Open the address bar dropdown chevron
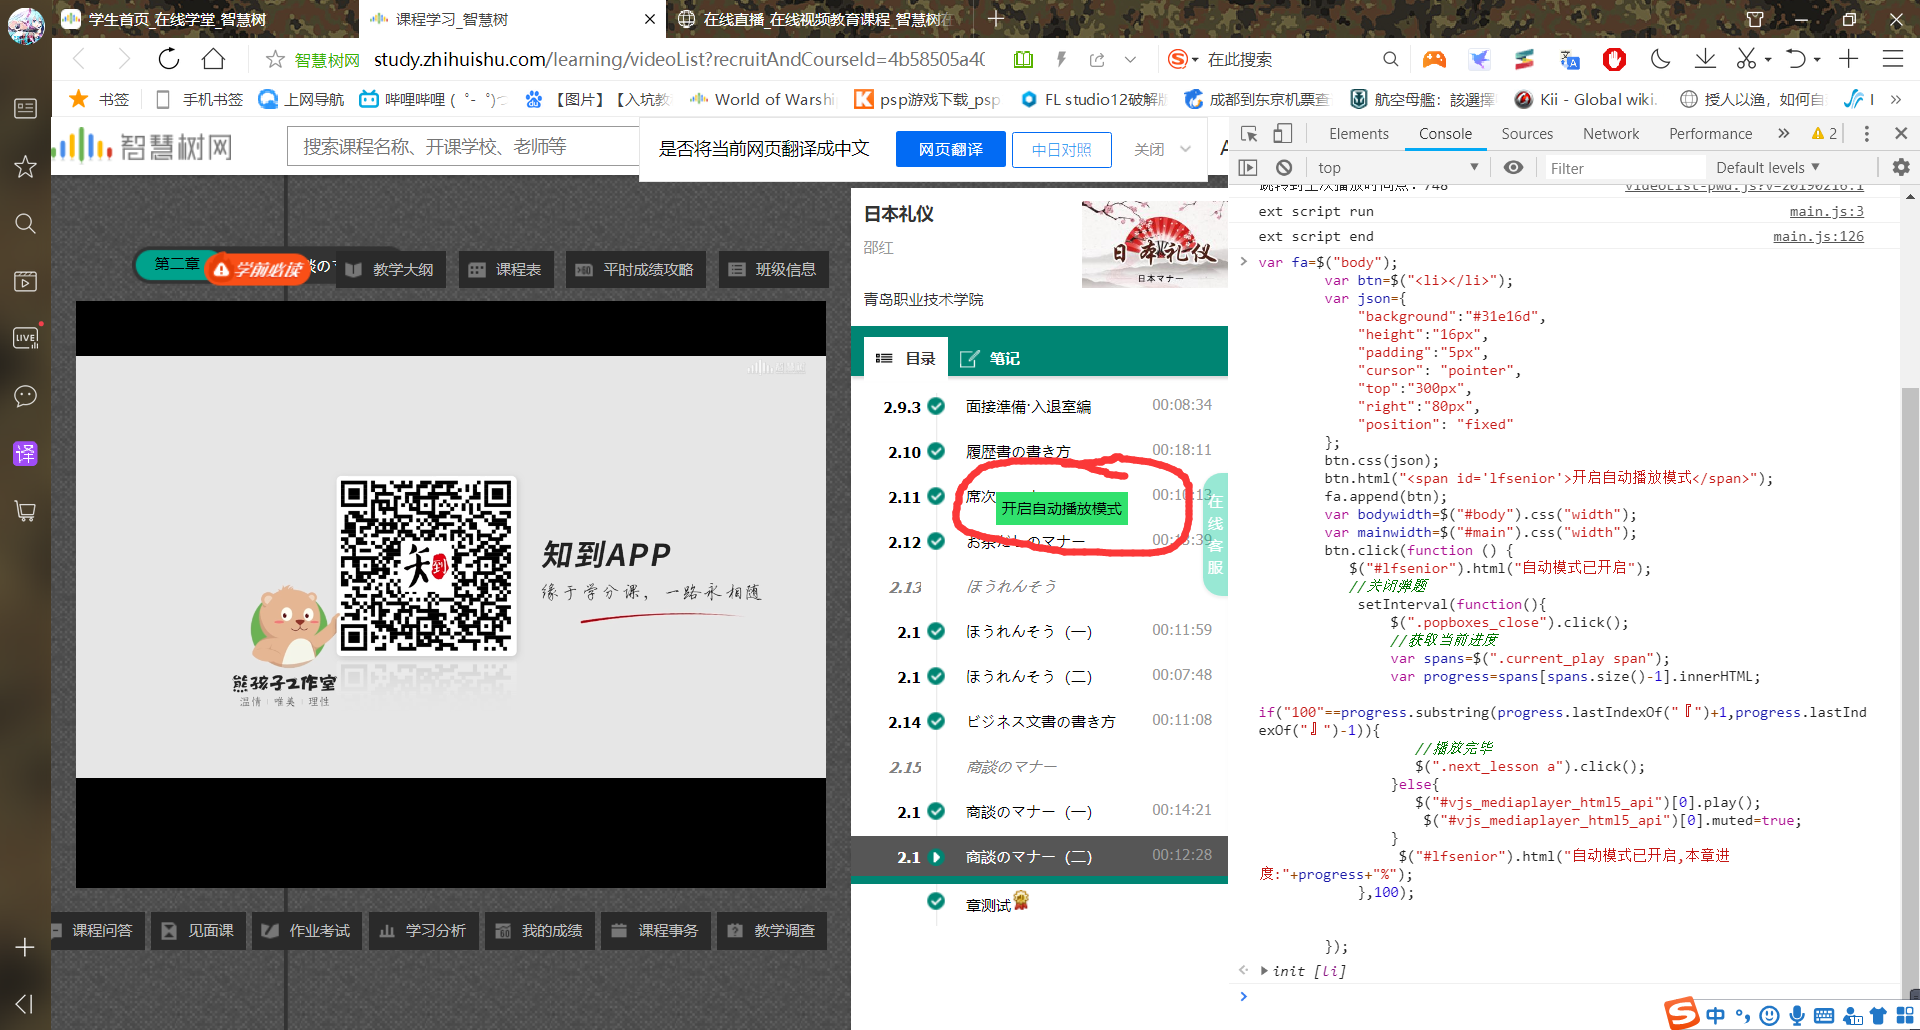This screenshot has height=1030, width=1920. [x=1130, y=60]
